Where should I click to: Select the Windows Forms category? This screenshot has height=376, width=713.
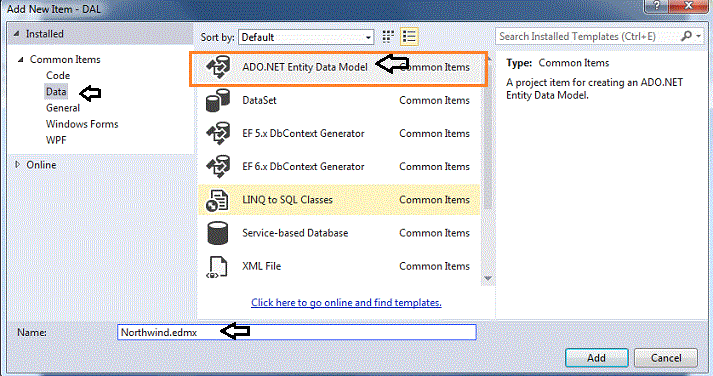(82, 124)
